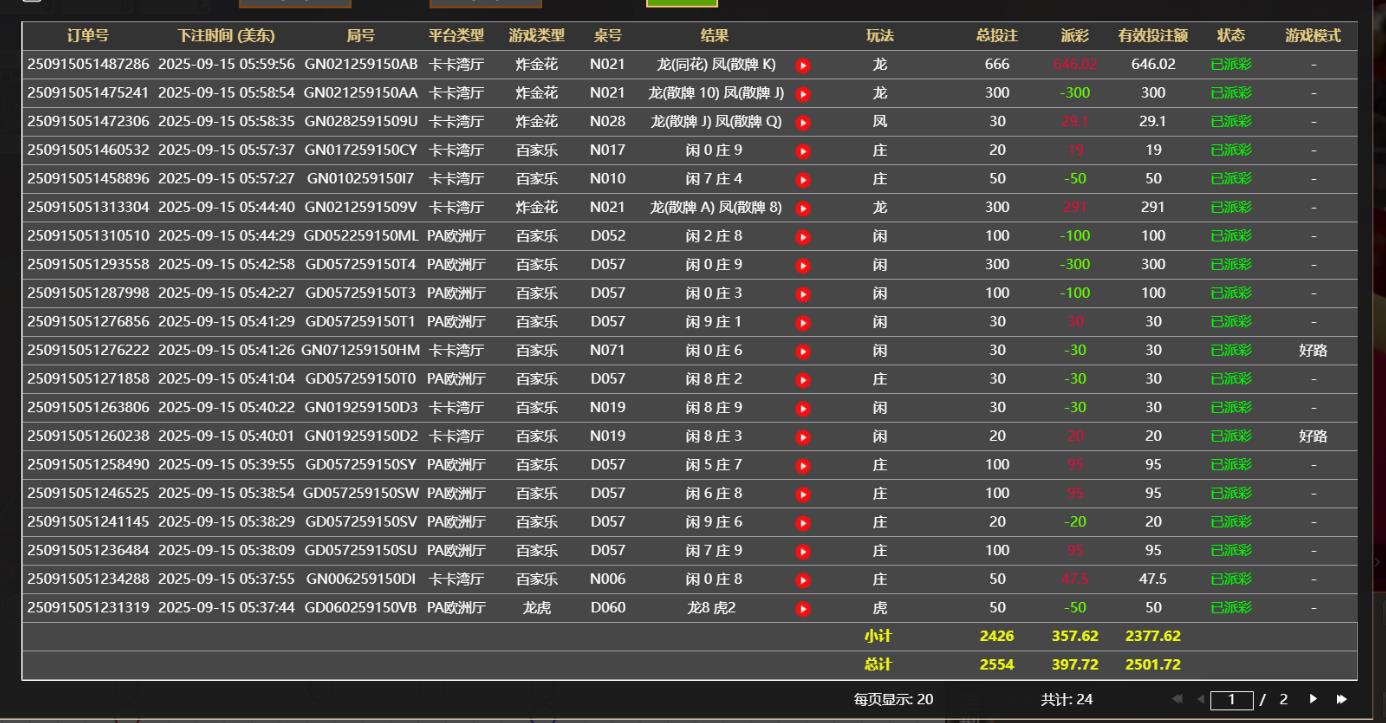Click play icon beside result 闲 7 庄 4
The height and width of the screenshot is (723, 1386).
802,180
